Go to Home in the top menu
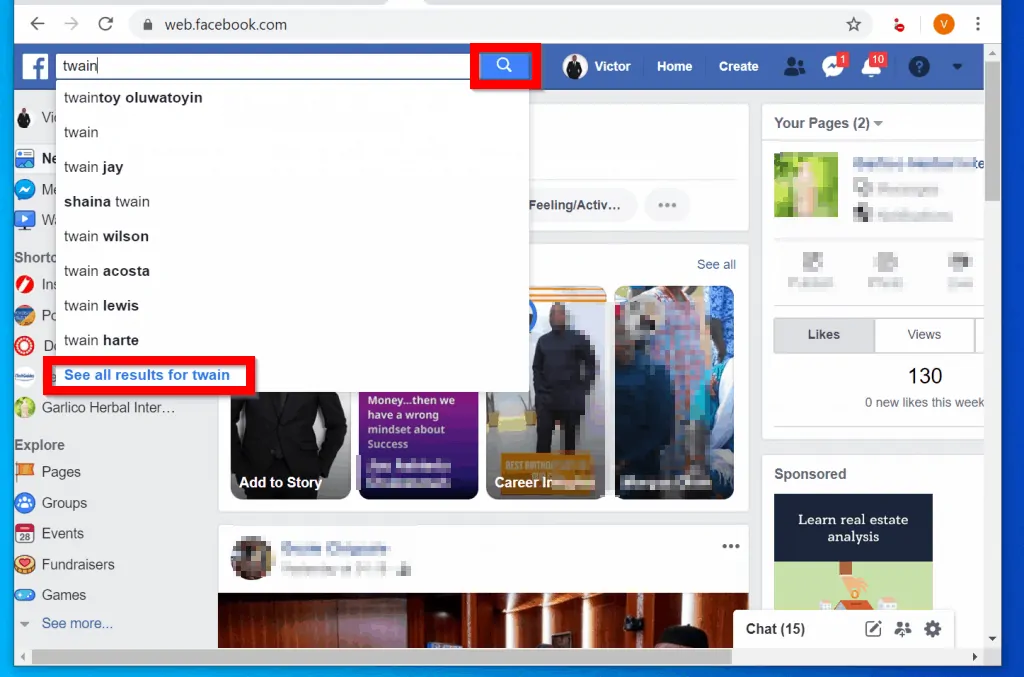This screenshot has width=1024, height=677. click(x=674, y=65)
